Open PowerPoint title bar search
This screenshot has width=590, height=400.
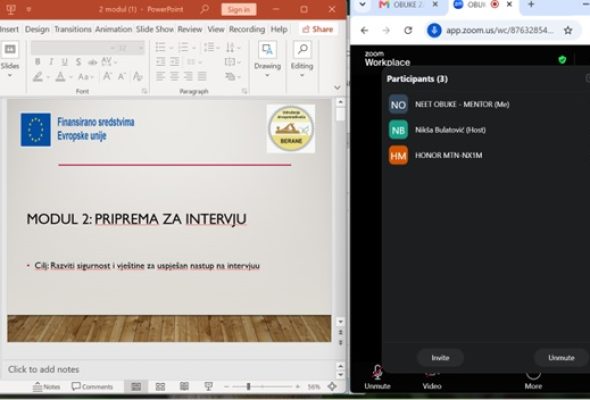[205, 9]
